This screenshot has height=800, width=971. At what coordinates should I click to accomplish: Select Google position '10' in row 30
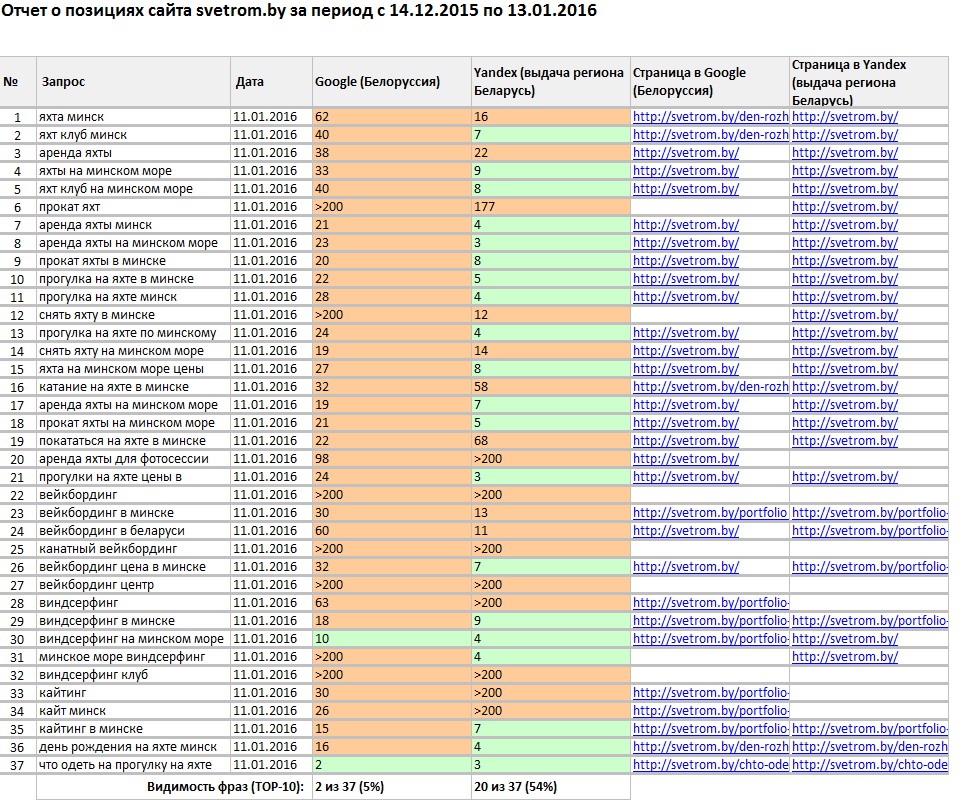pos(391,638)
